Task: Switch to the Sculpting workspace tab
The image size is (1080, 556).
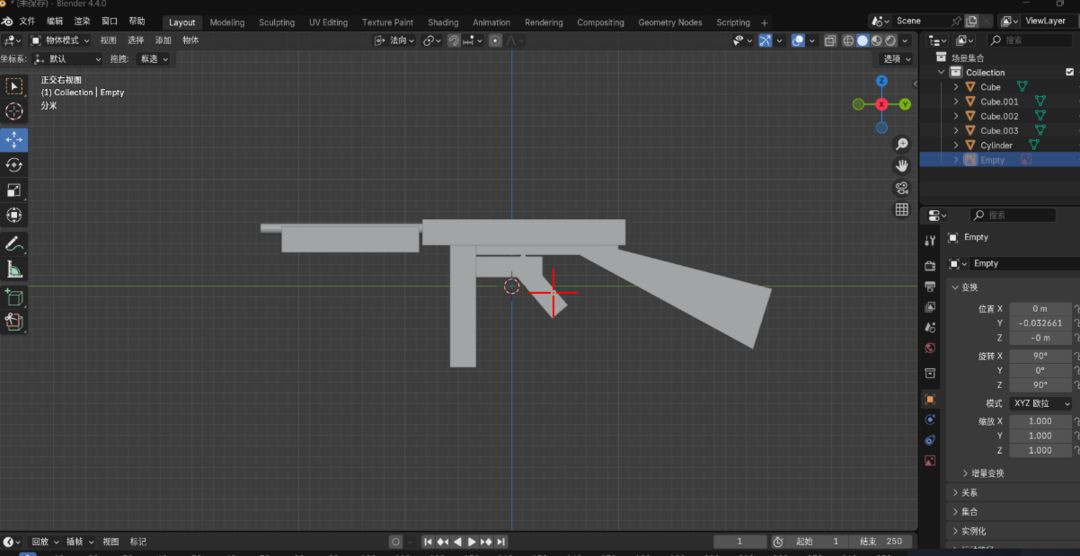Action: [276, 23]
